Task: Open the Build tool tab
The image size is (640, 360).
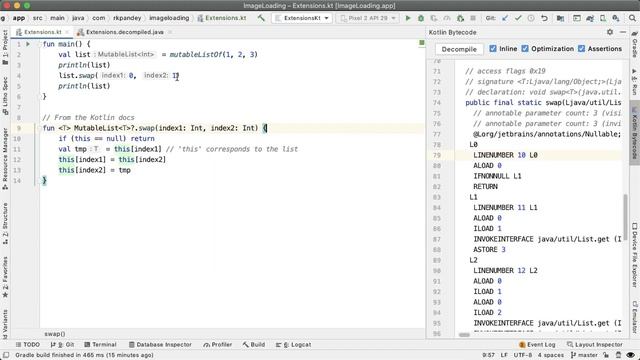Action: point(253,344)
